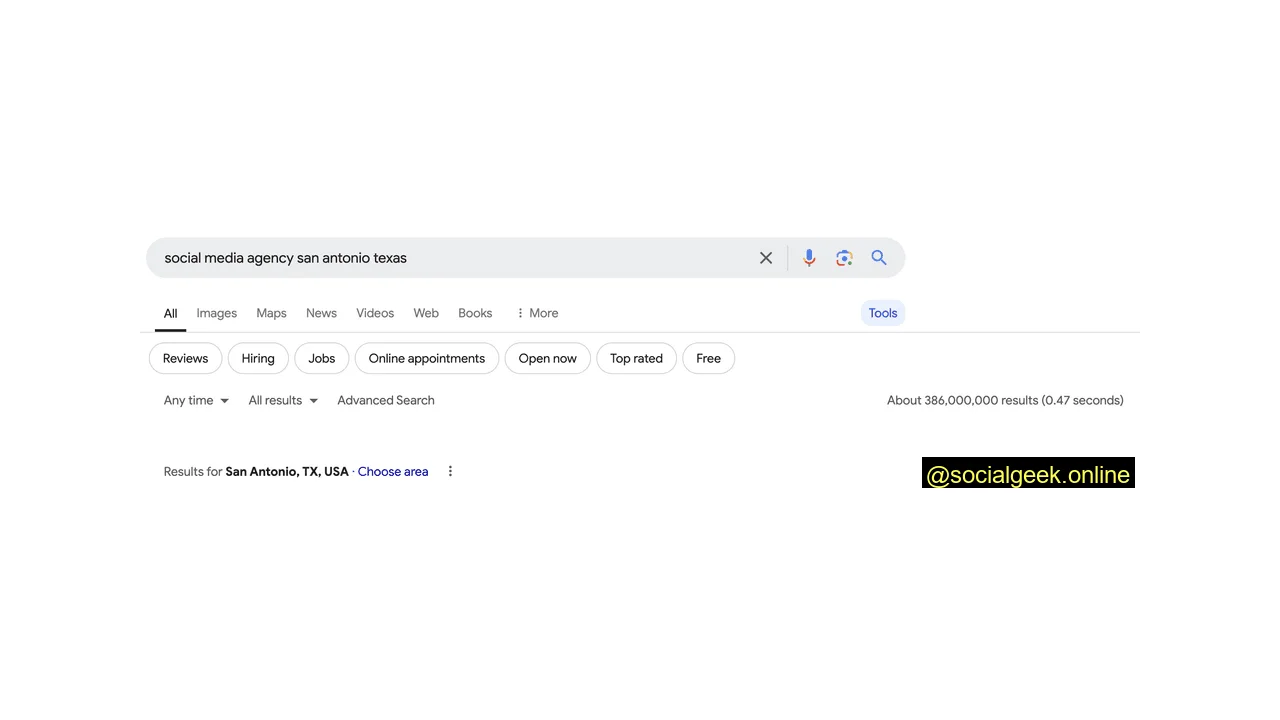The height and width of the screenshot is (720, 1280).
Task: Click the magnifying glass search icon
Action: coord(879,258)
